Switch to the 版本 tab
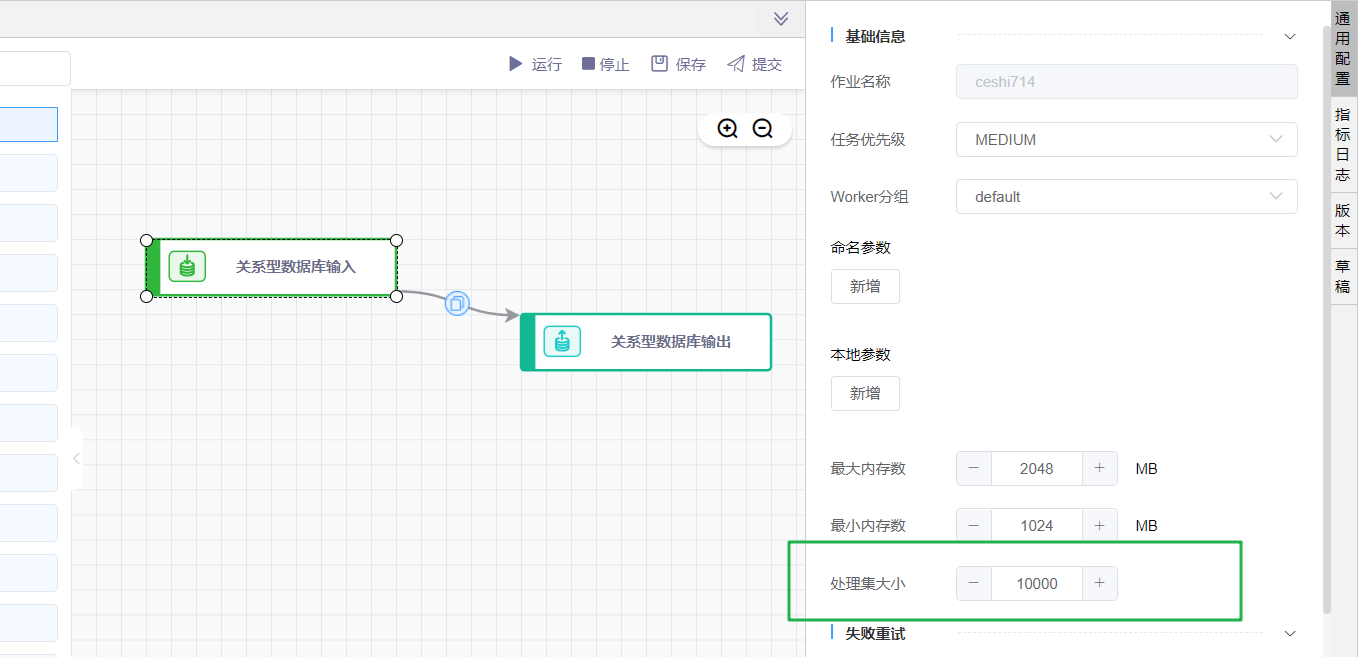 (x=1342, y=220)
